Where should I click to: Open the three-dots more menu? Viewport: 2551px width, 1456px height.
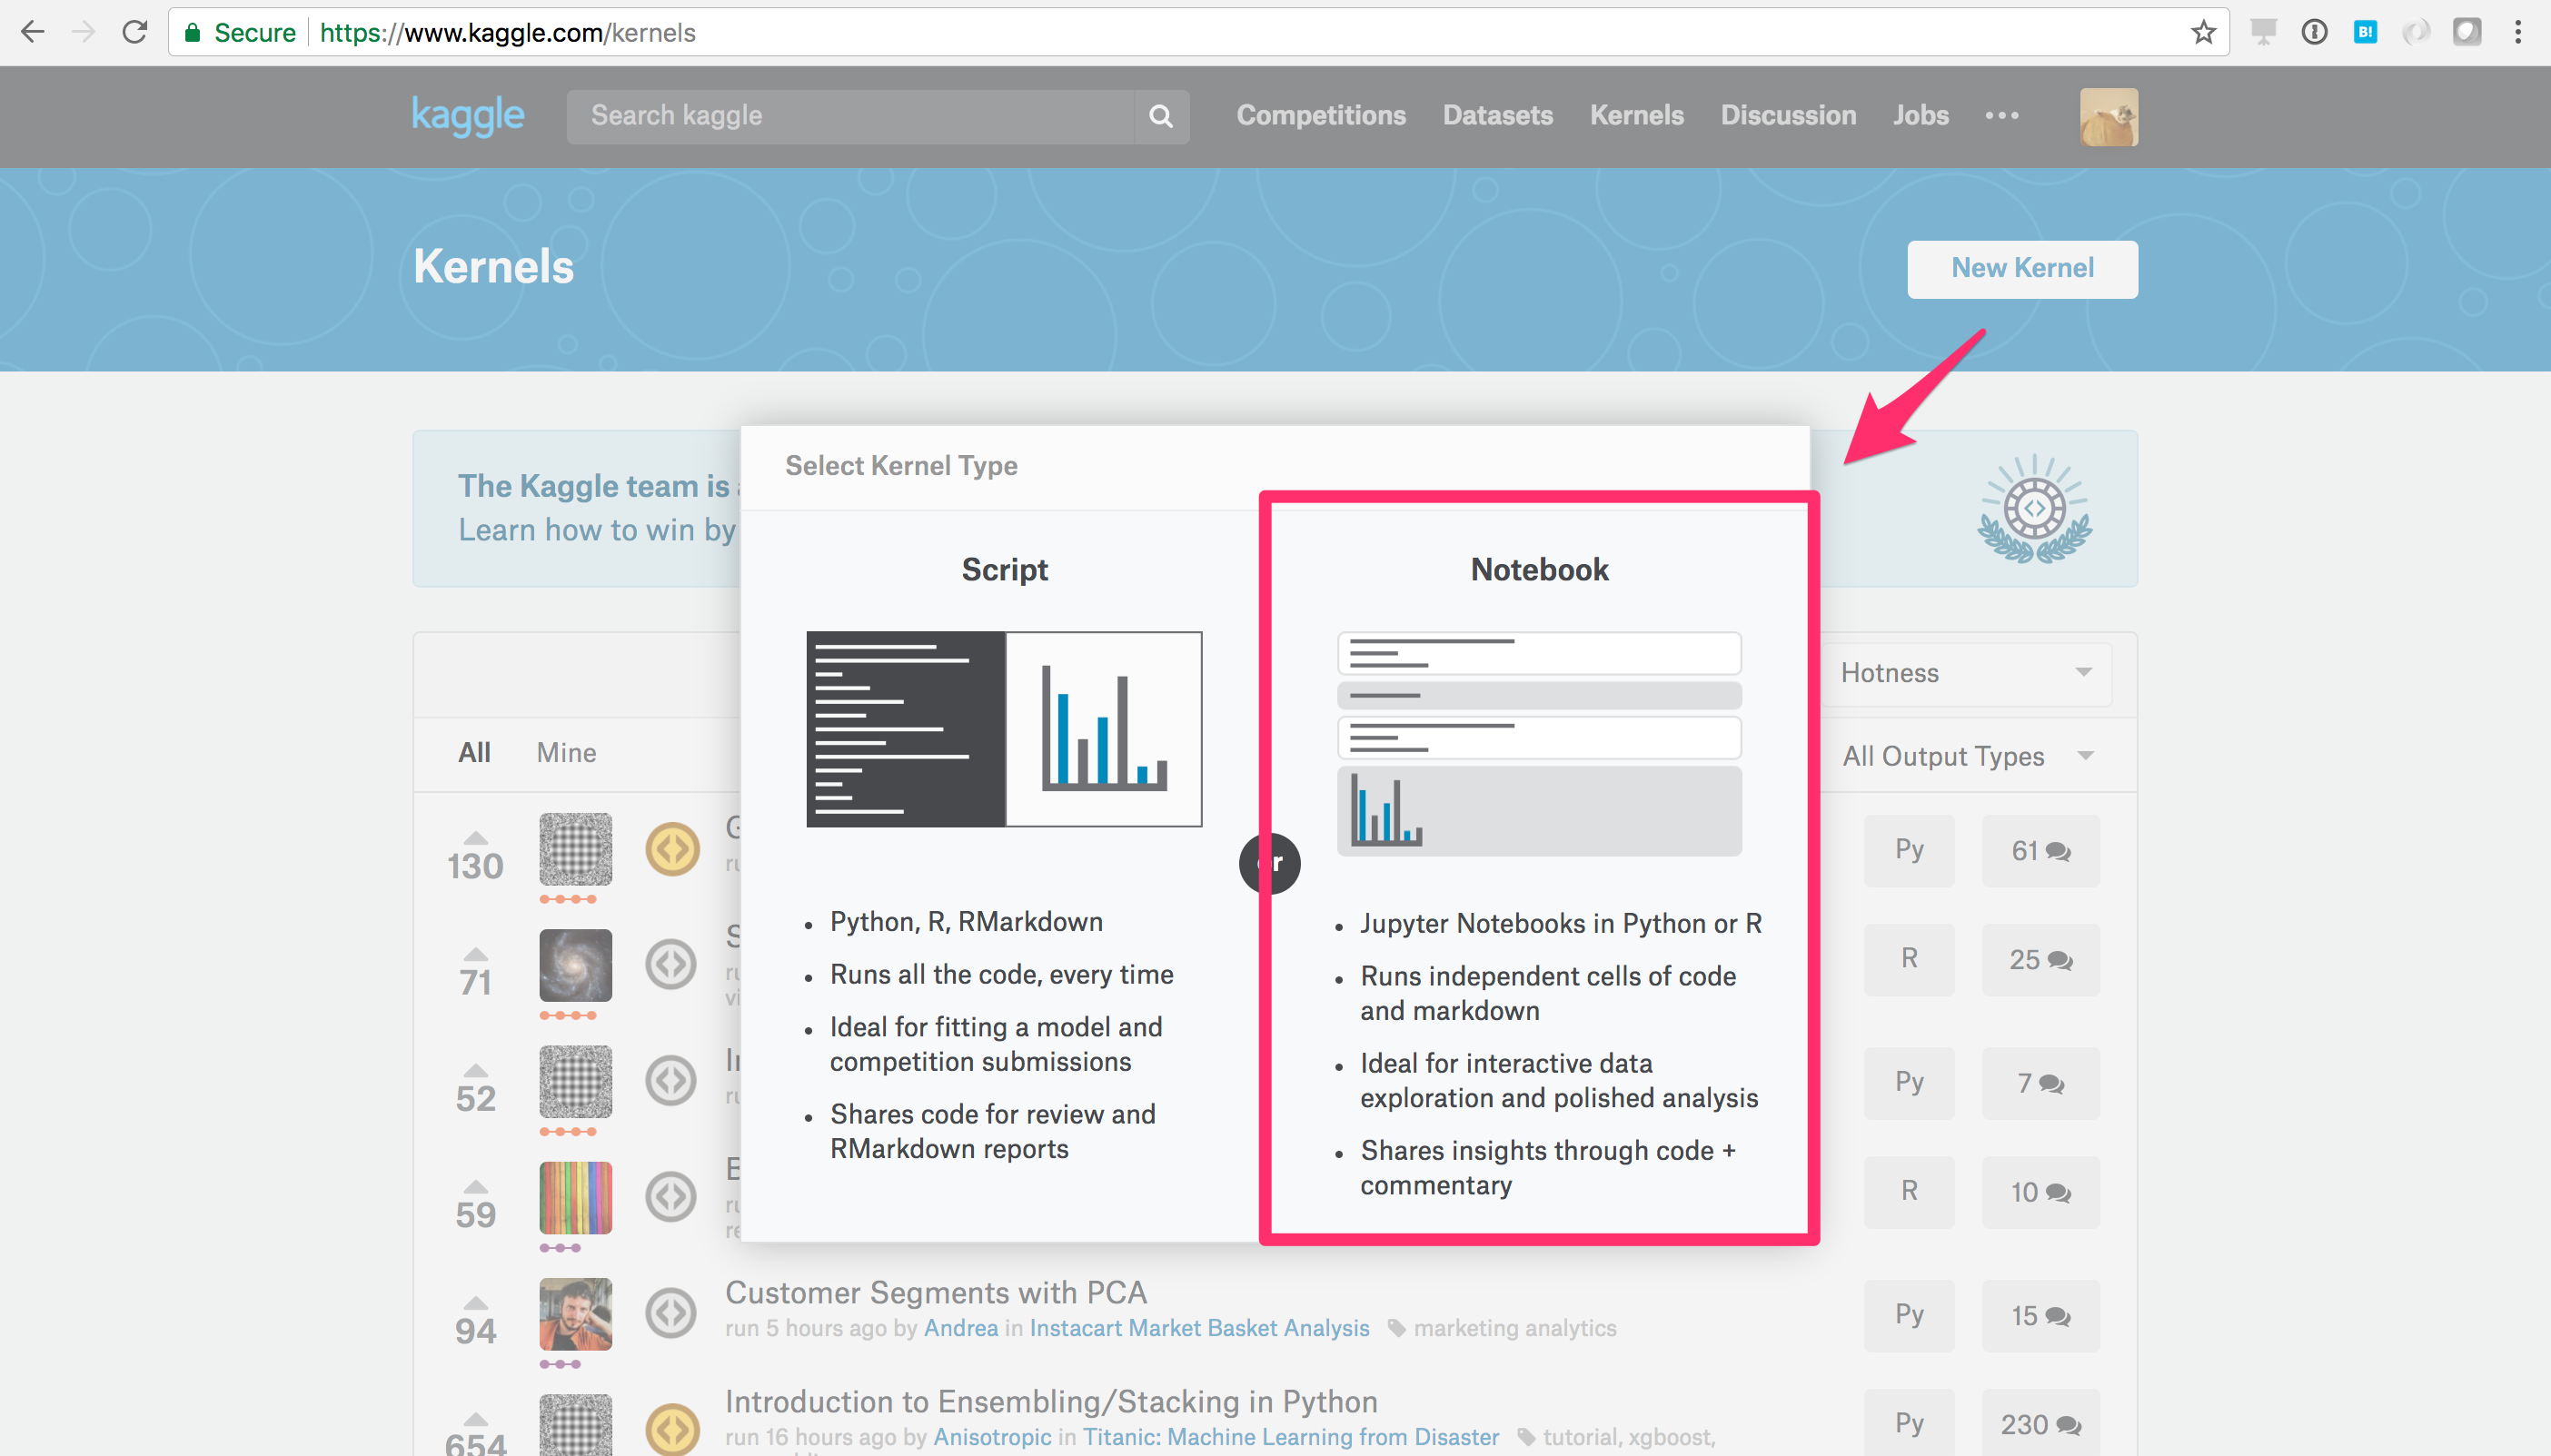[x=2001, y=116]
